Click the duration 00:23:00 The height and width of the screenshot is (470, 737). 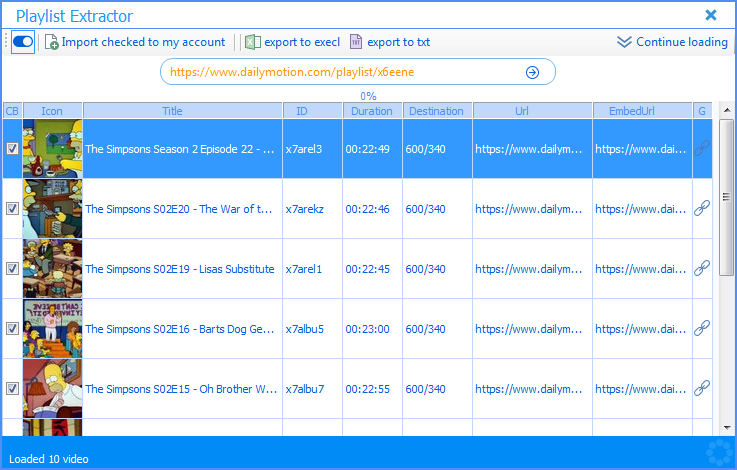click(x=368, y=329)
